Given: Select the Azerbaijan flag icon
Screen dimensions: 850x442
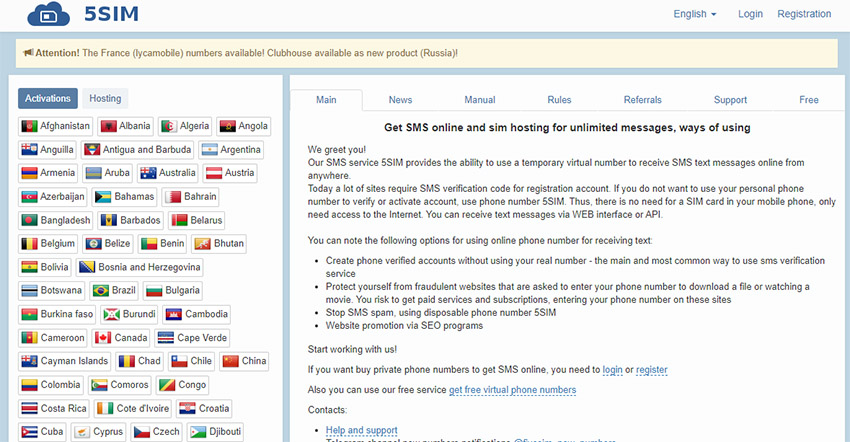Looking at the screenshot, I should pyautogui.click(x=29, y=197).
